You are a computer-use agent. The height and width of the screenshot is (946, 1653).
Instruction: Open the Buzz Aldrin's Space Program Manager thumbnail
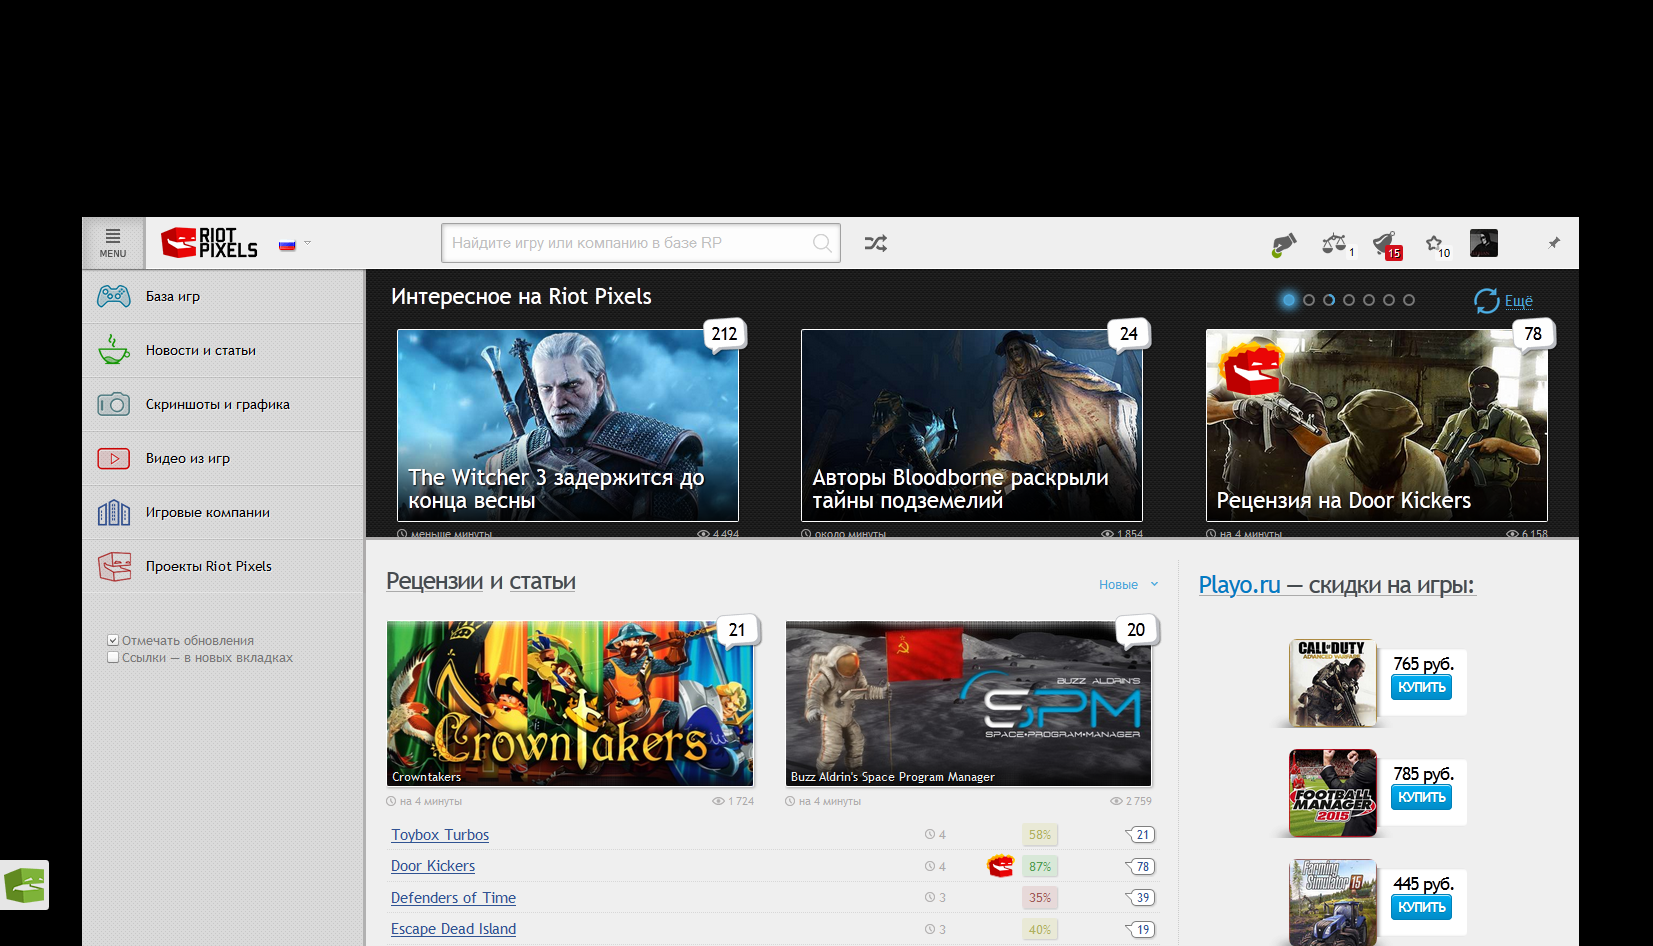click(x=969, y=704)
